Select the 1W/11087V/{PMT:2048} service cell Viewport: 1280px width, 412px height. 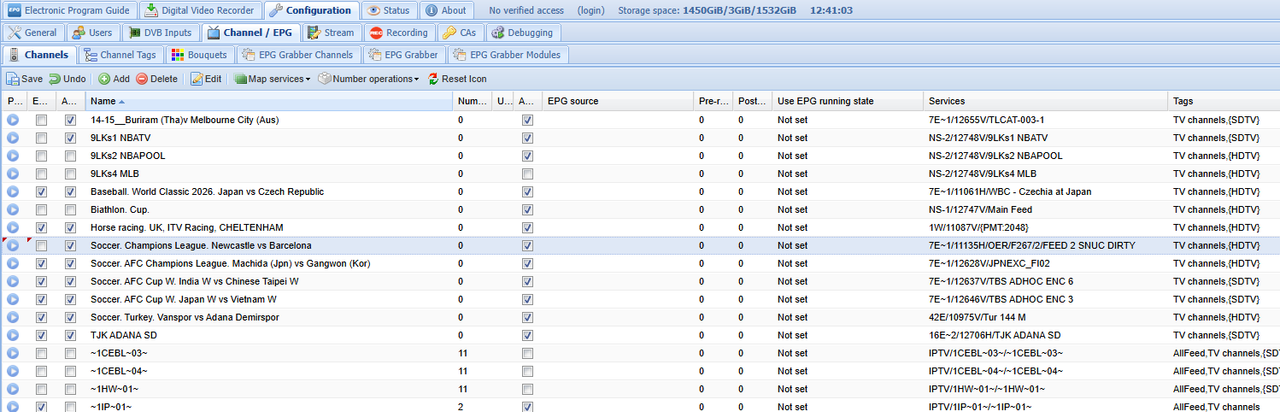click(1046, 228)
